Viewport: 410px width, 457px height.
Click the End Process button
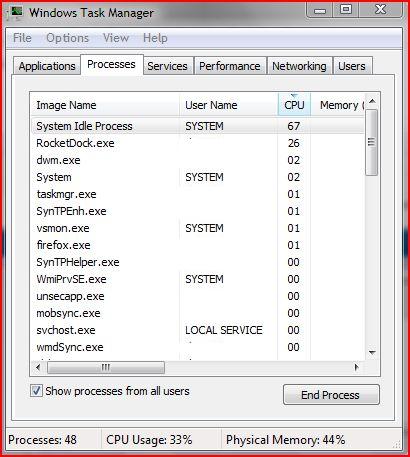(x=331, y=395)
